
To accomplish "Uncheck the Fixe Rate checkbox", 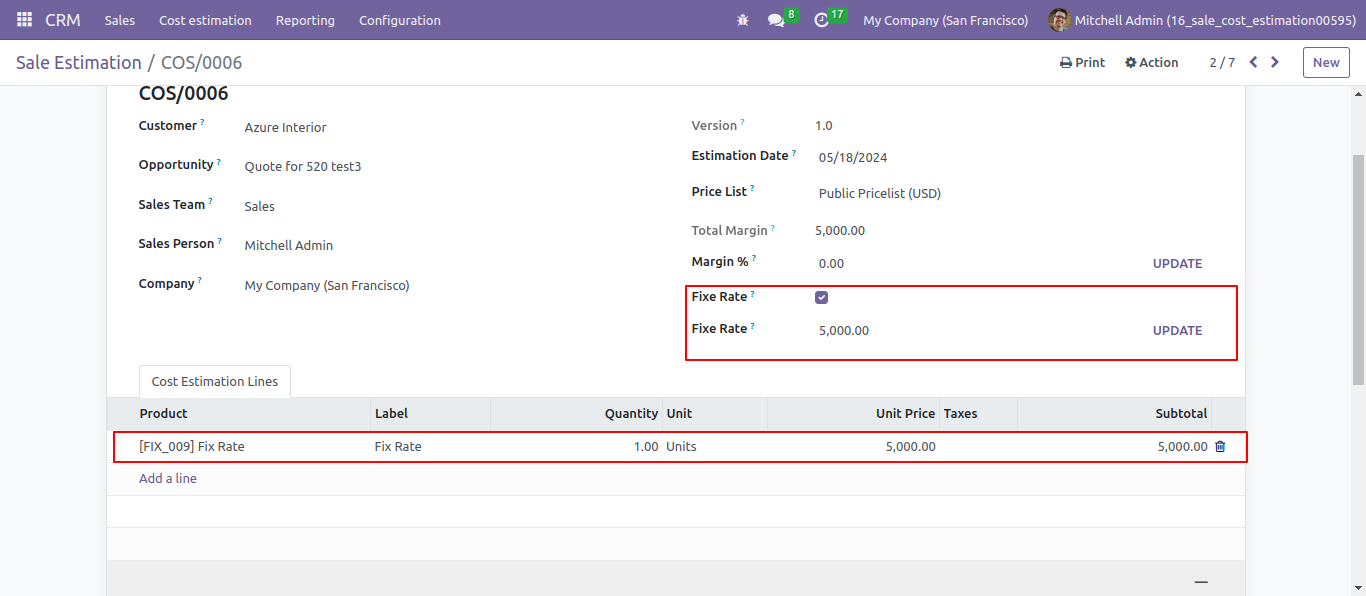I will [822, 297].
